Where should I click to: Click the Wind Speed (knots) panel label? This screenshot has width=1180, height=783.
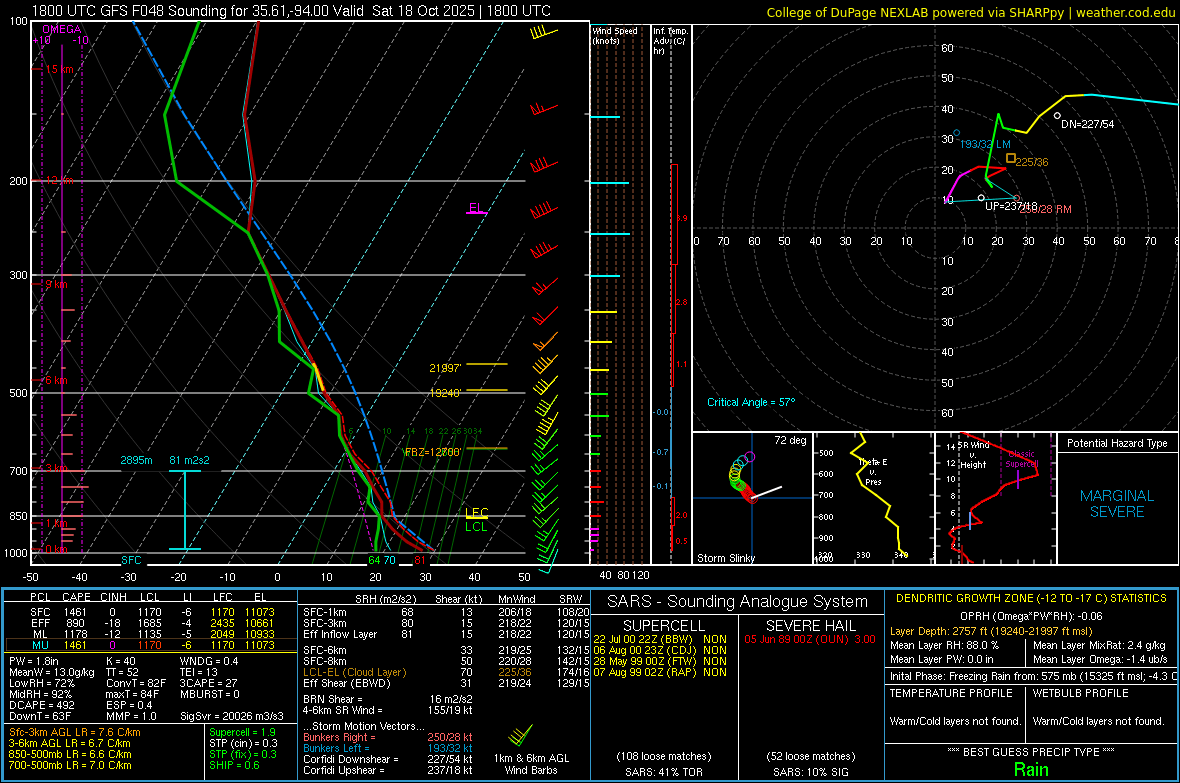[615, 36]
